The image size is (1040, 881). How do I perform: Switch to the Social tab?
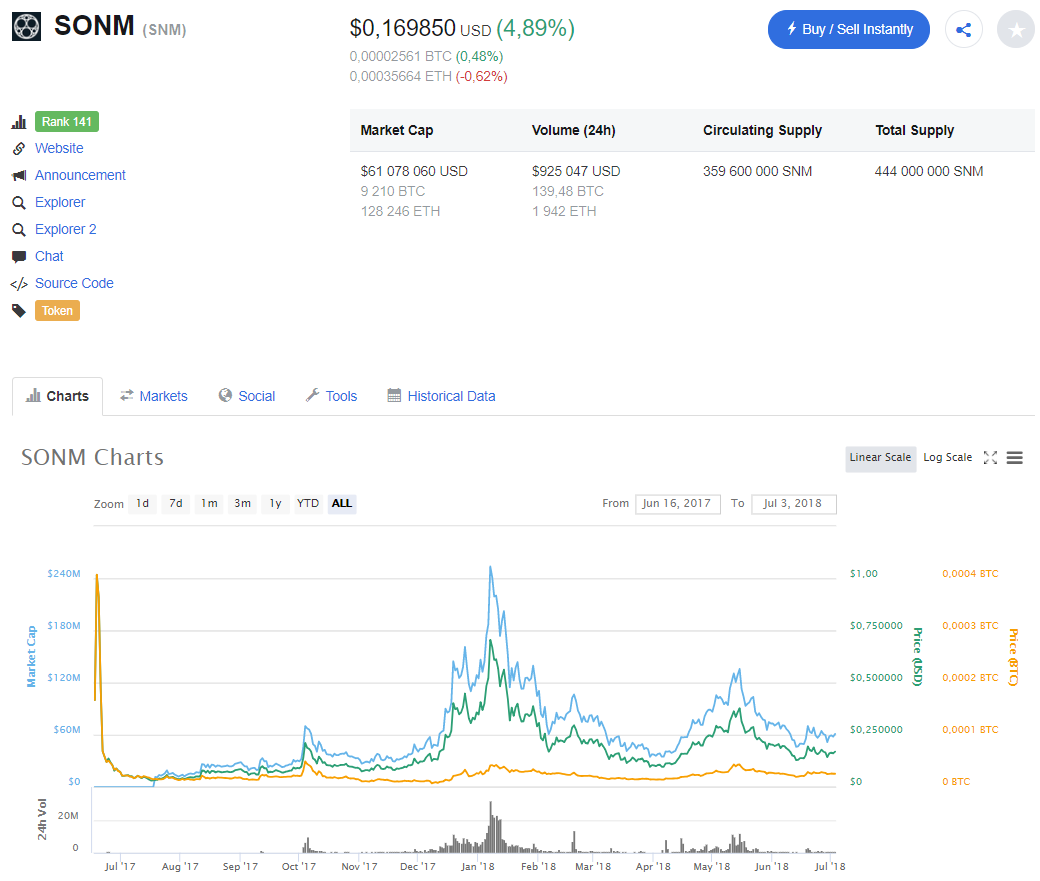[x=247, y=397]
